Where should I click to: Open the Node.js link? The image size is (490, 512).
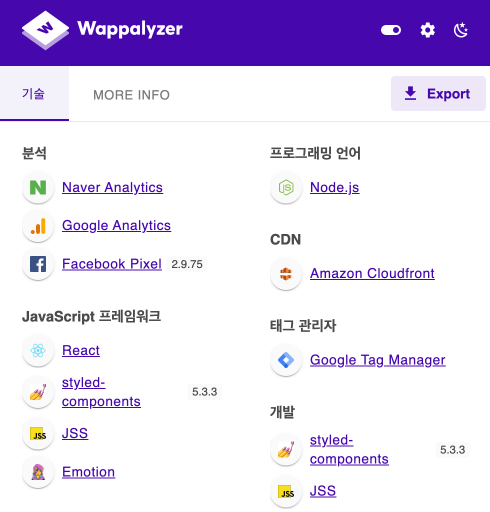(335, 187)
